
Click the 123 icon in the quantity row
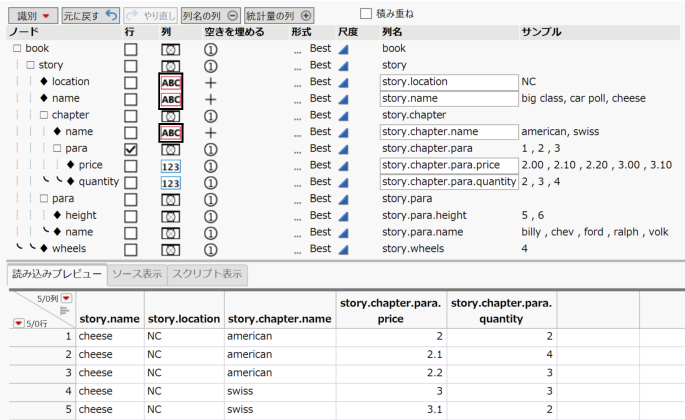coord(171,183)
